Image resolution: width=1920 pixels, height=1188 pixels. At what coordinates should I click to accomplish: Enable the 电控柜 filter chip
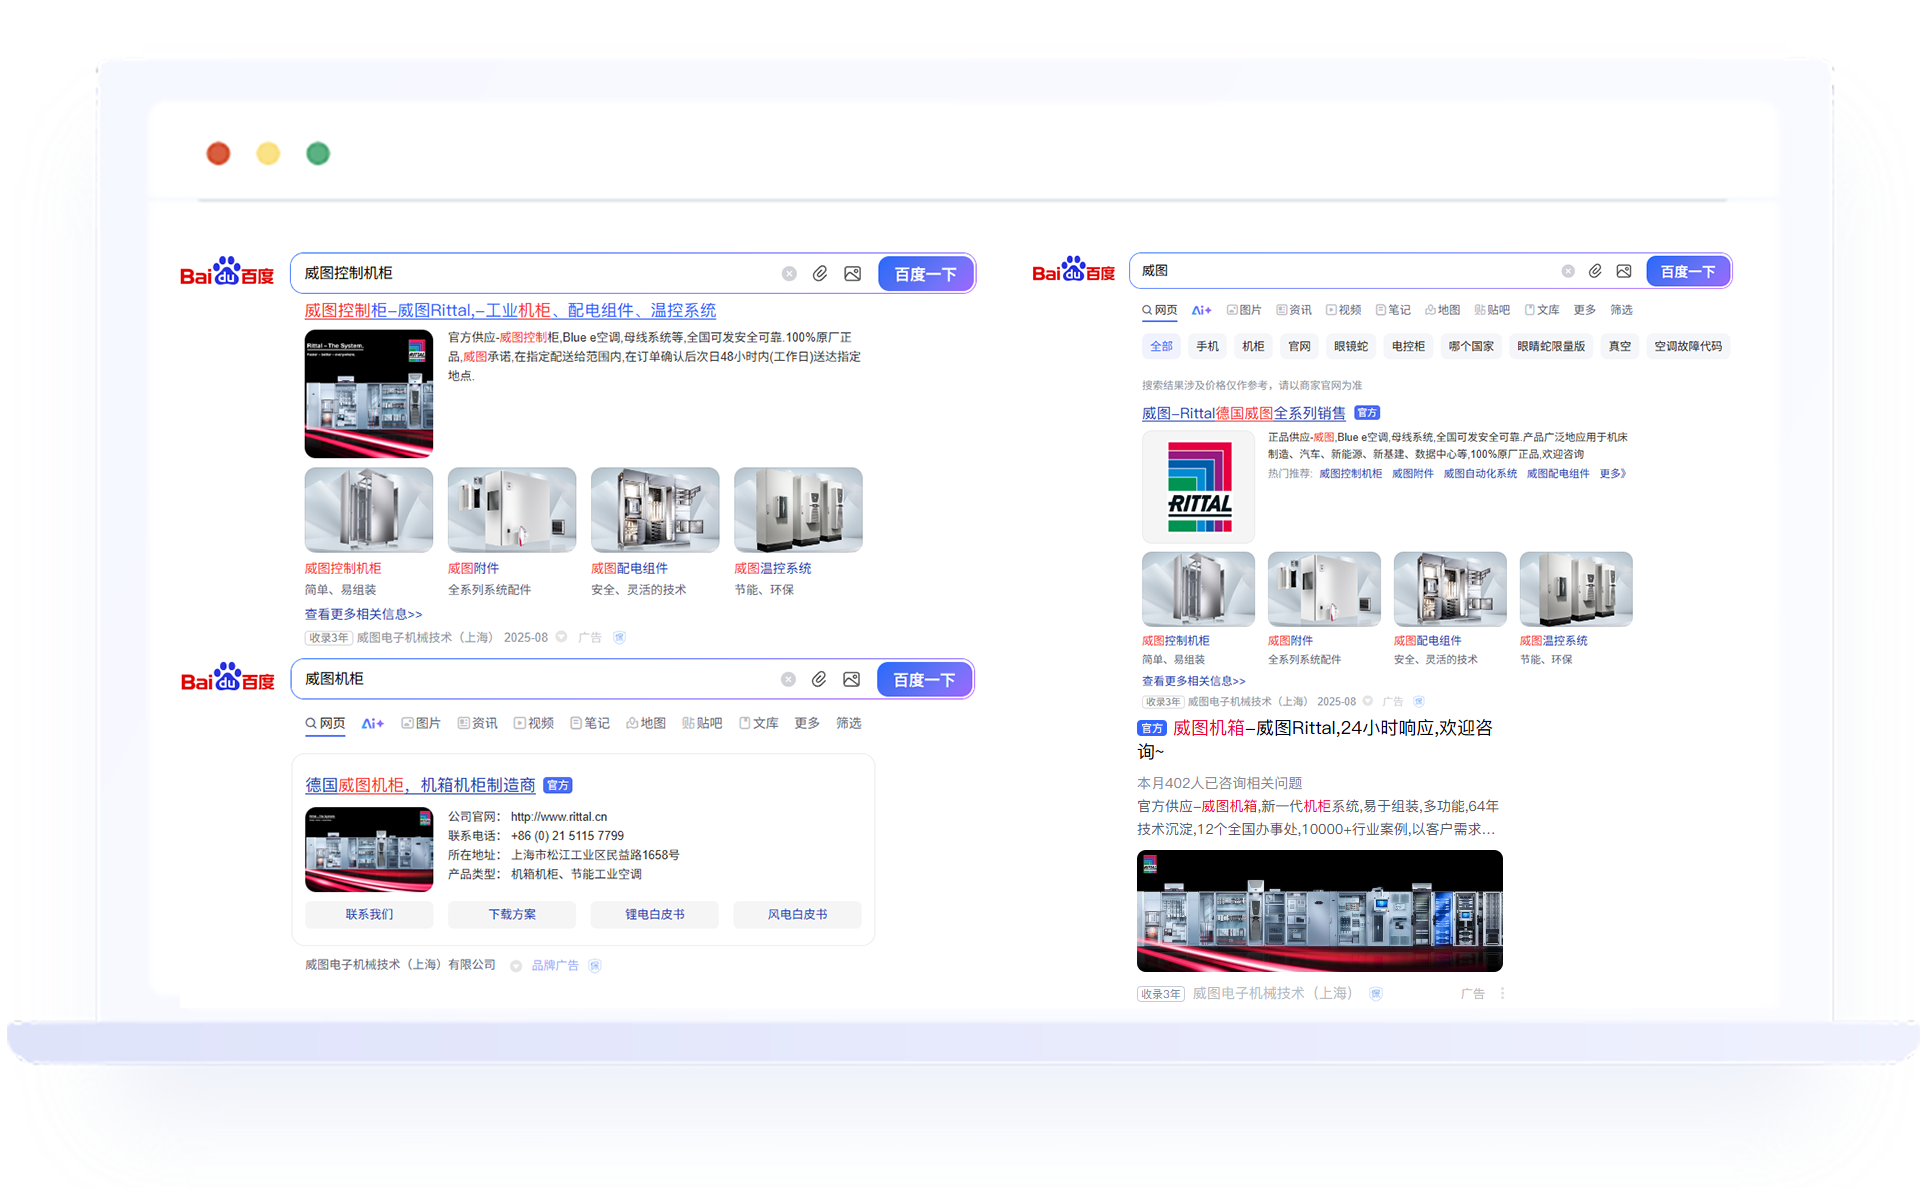(1407, 346)
